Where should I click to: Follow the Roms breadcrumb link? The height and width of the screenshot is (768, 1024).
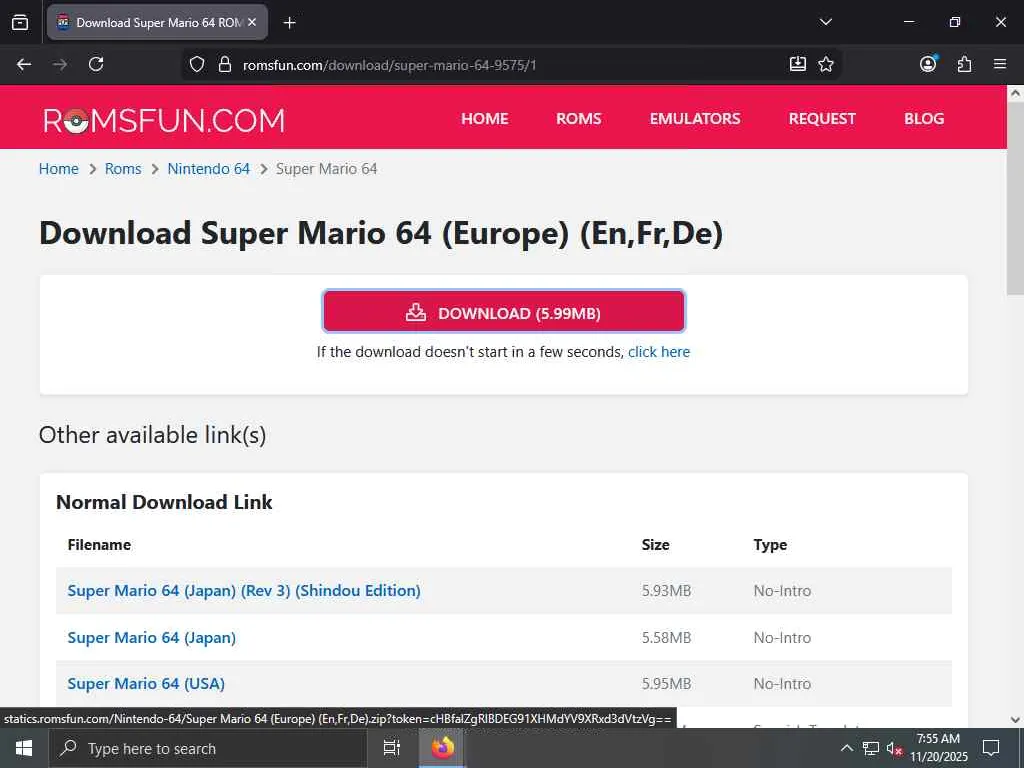point(123,168)
